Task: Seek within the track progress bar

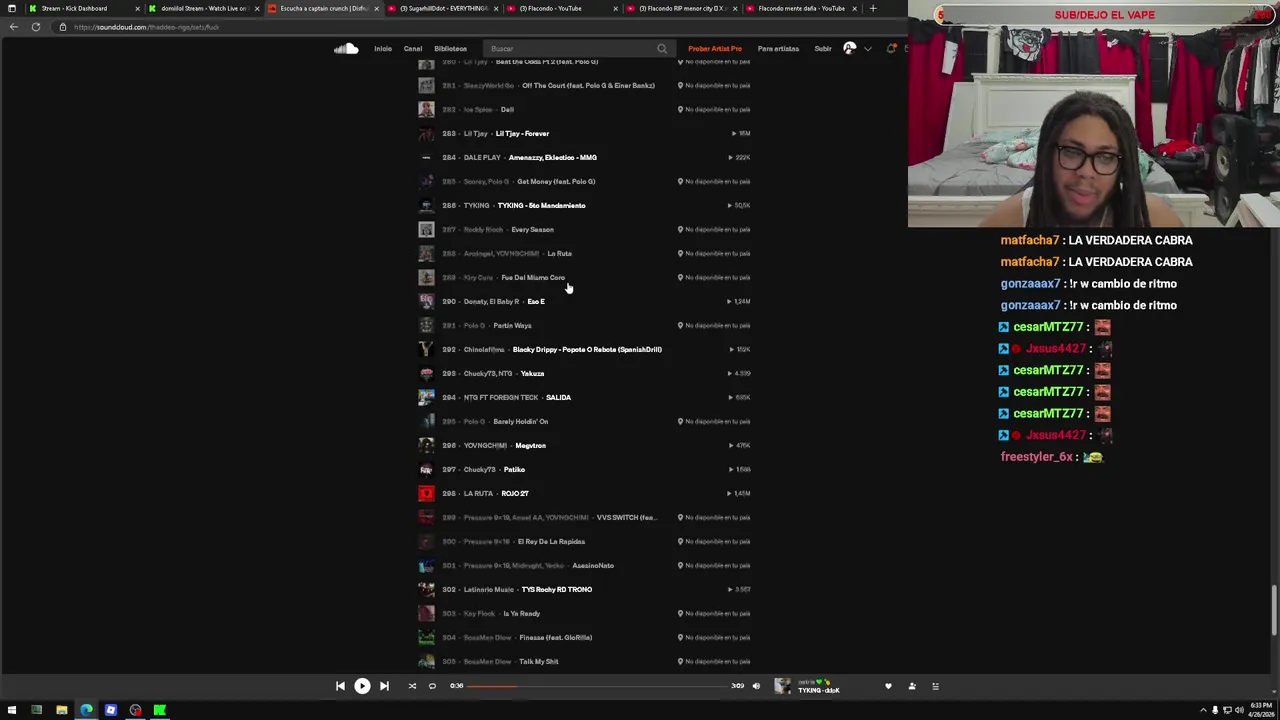Action: pyautogui.click(x=598, y=686)
